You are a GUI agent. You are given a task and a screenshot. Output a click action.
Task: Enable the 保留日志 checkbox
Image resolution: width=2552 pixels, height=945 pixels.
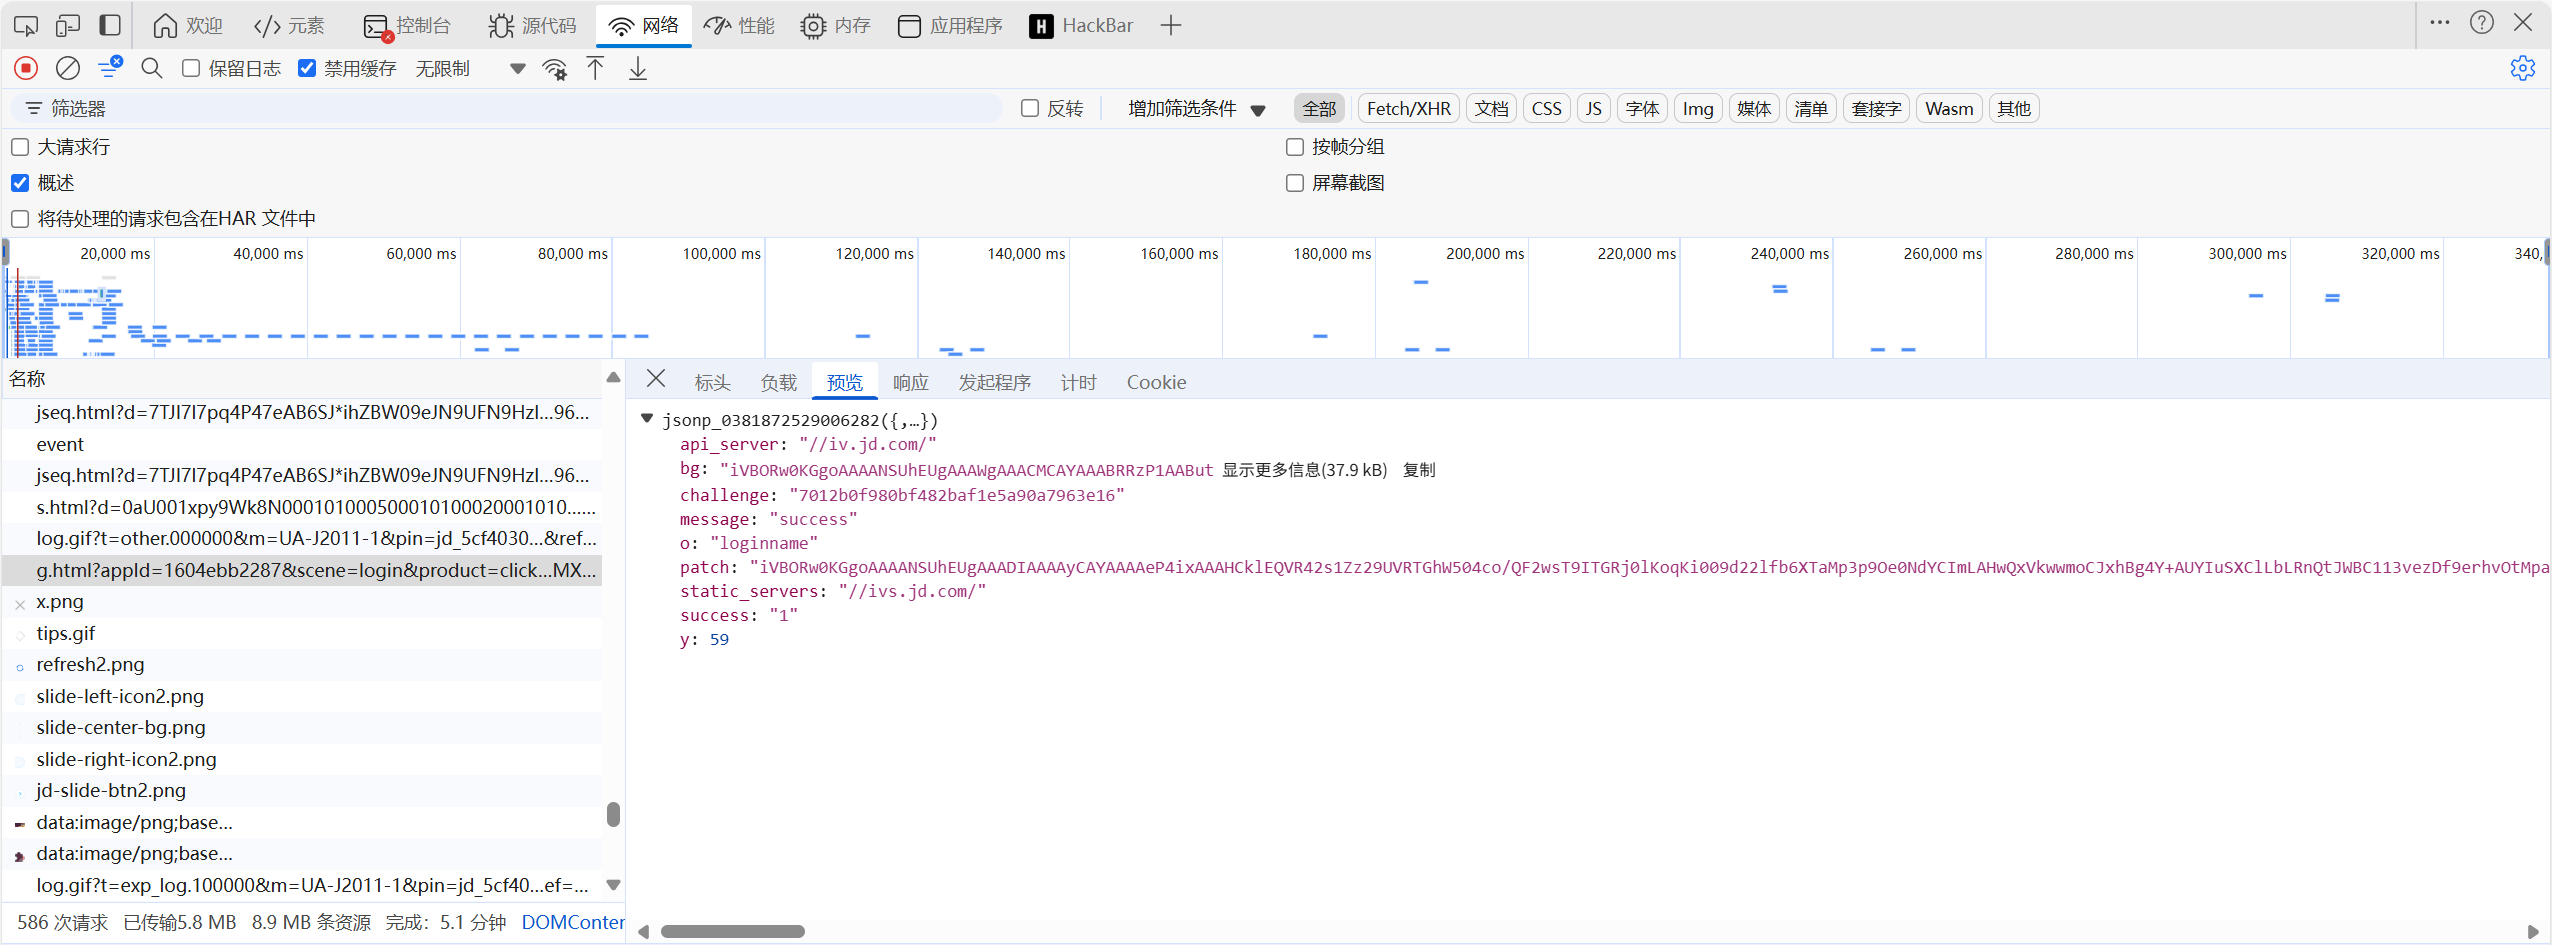click(191, 68)
